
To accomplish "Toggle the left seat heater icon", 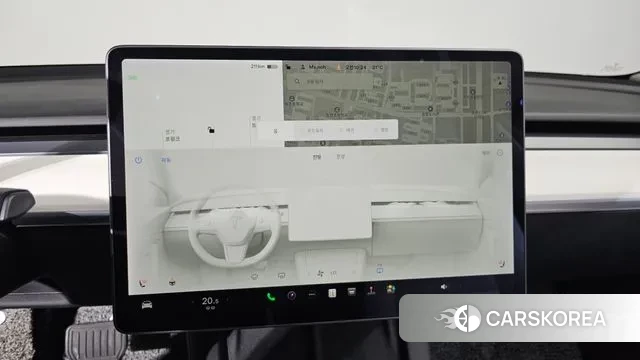I will [142, 283].
